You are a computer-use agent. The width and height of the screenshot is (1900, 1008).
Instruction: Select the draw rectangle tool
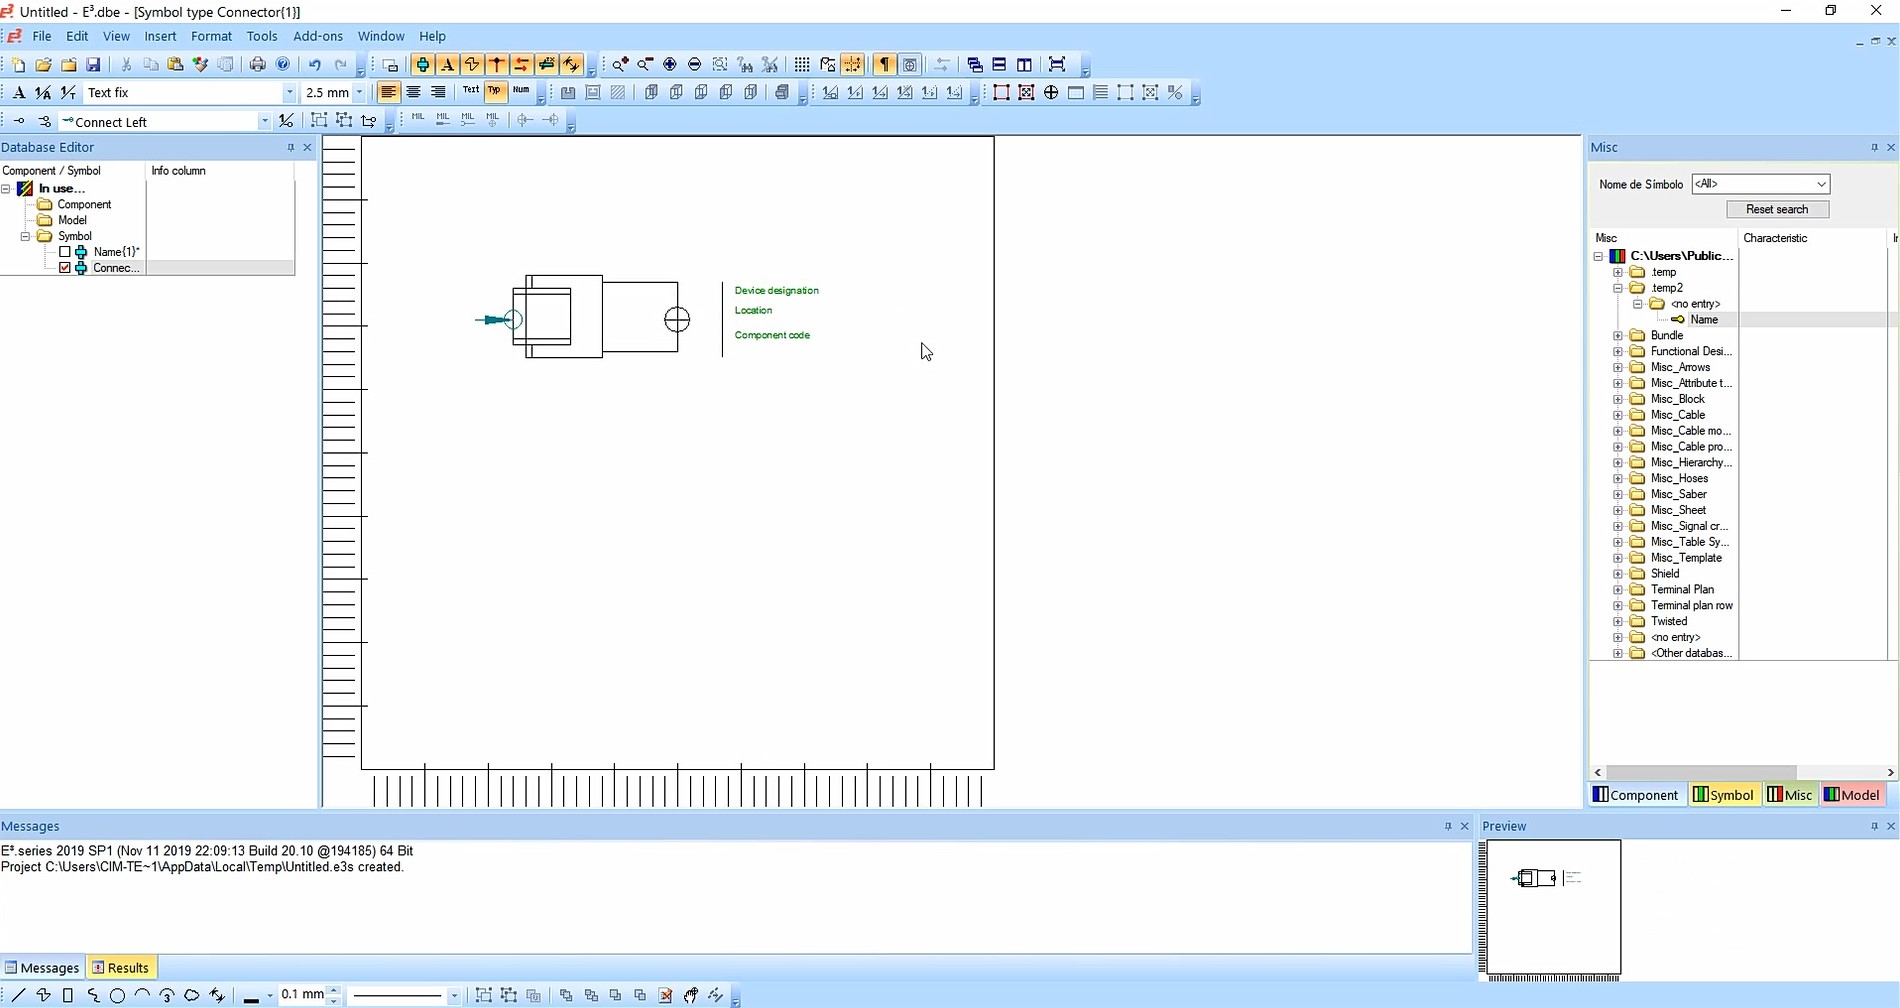coord(68,996)
